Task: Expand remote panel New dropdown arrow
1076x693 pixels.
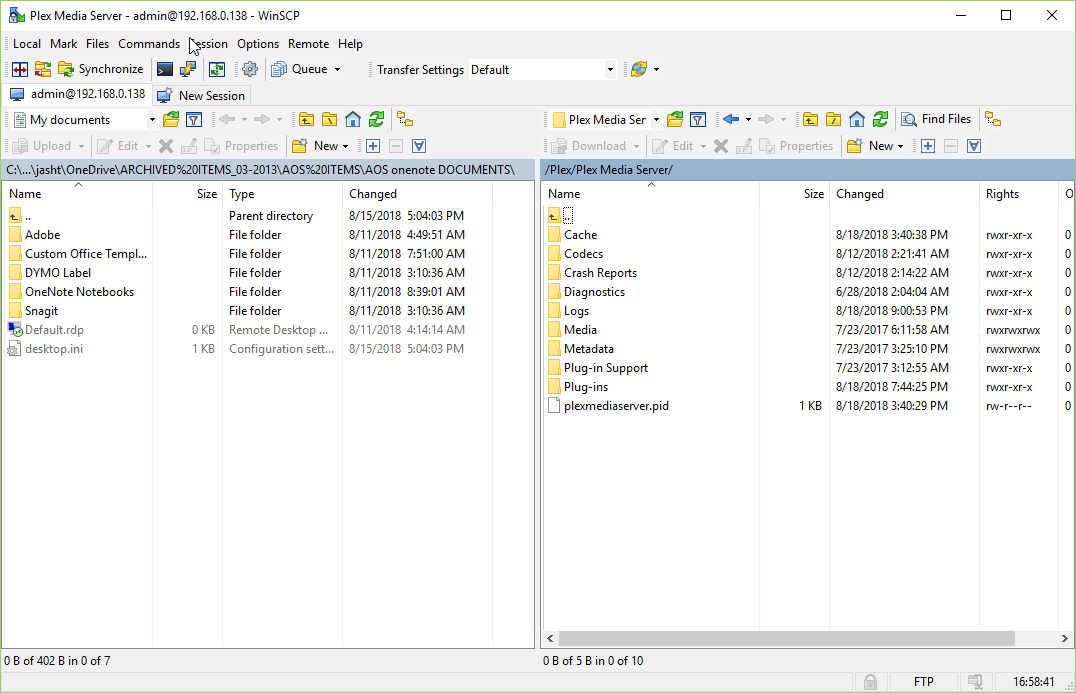Action: (x=900, y=145)
